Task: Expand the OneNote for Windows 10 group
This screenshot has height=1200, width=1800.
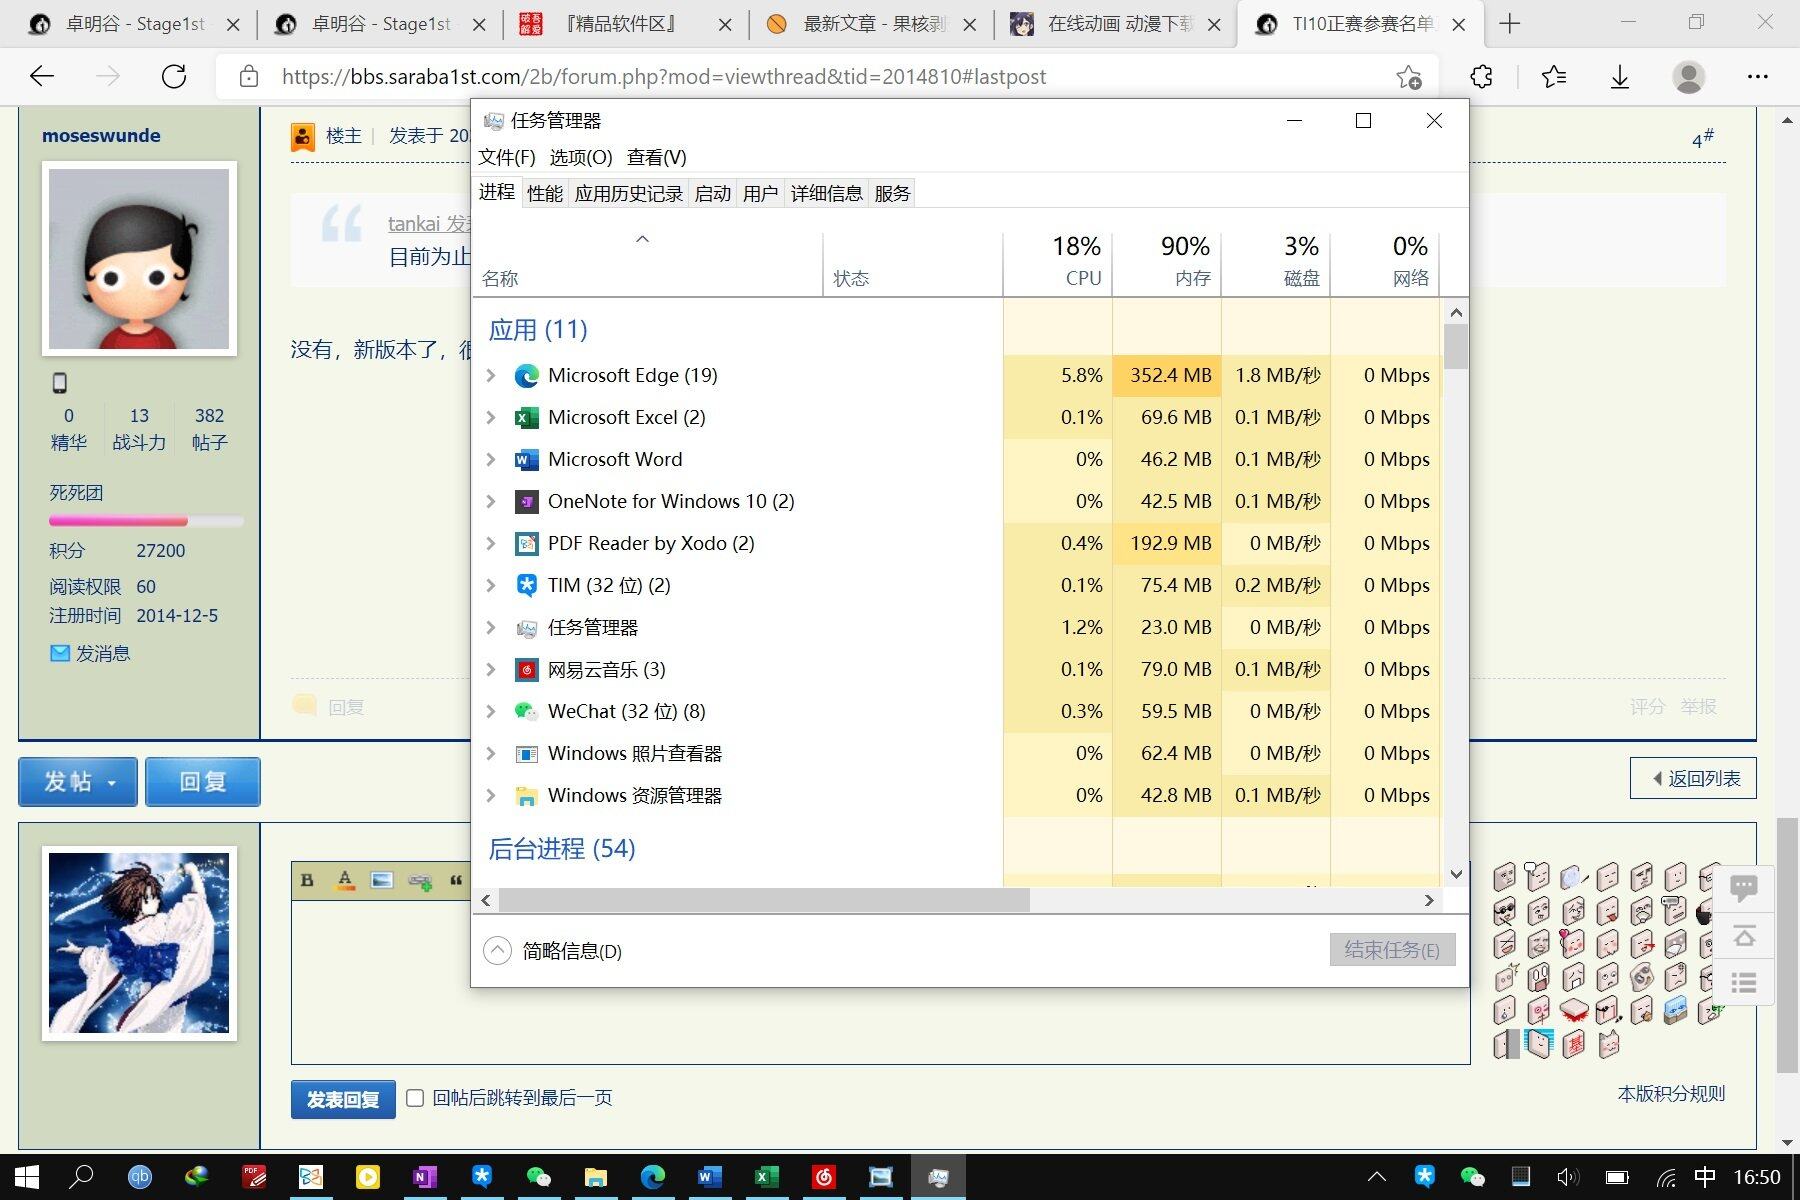Action: (x=491, y=502)
